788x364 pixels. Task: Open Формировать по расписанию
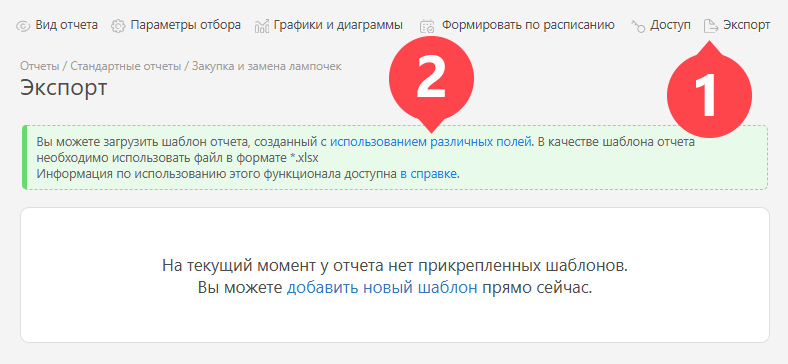click(x=528, y=25)
